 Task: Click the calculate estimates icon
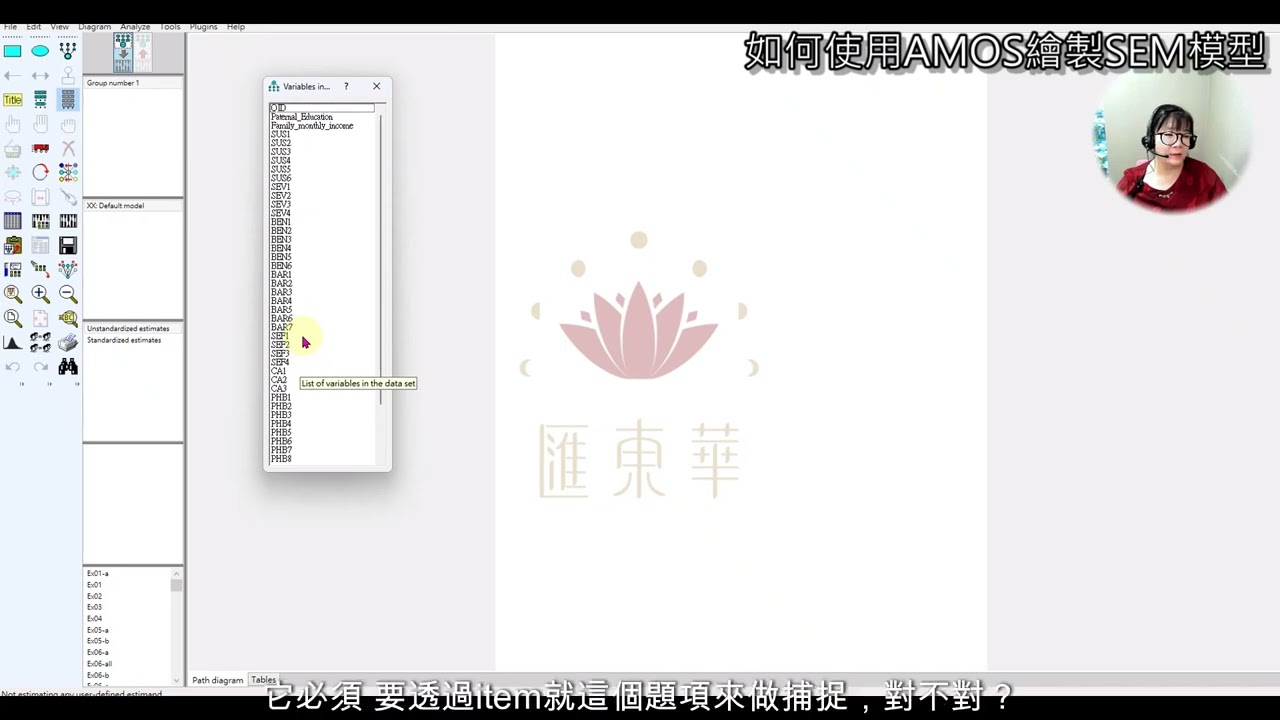click(x=67, y=221)
